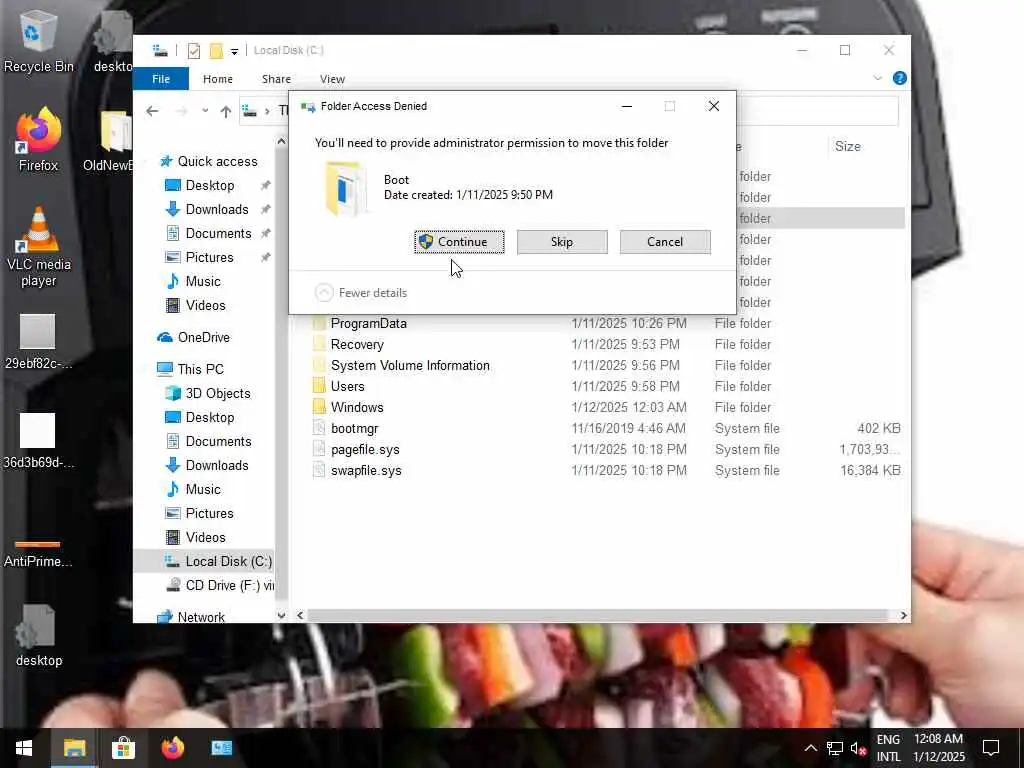Open the bootmgr file row
This screenshot has width=1024, height=768.
605,428
